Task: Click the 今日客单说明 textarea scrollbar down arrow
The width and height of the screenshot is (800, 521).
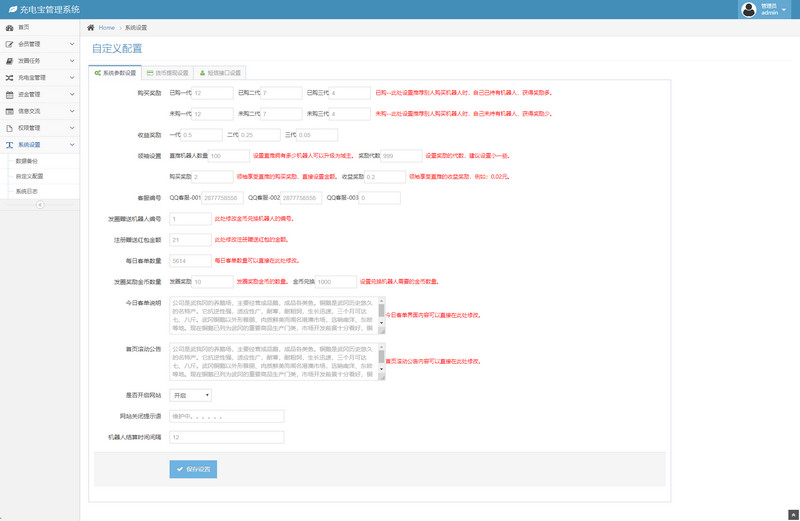Action: (x=381, y=323)
